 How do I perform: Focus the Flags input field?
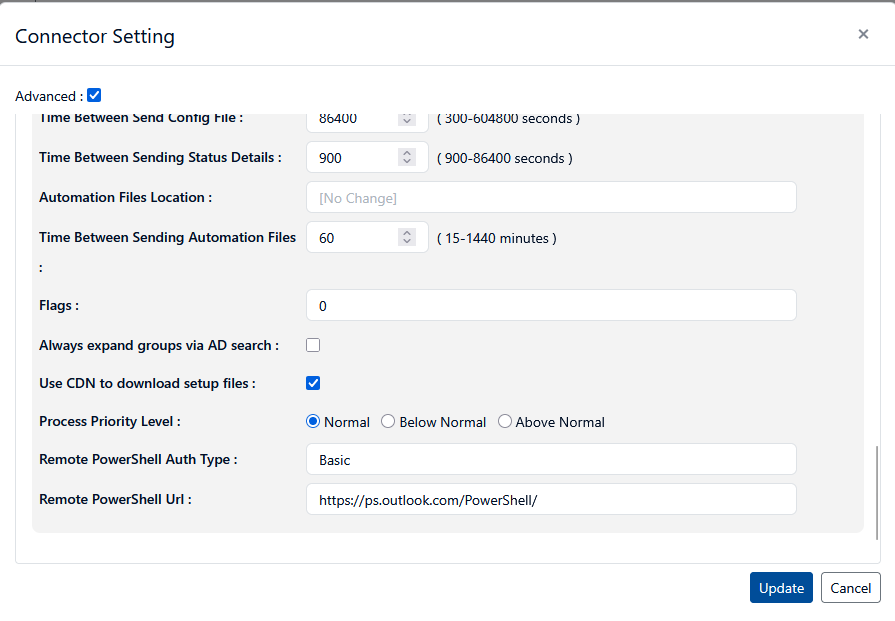coord(551,306)
